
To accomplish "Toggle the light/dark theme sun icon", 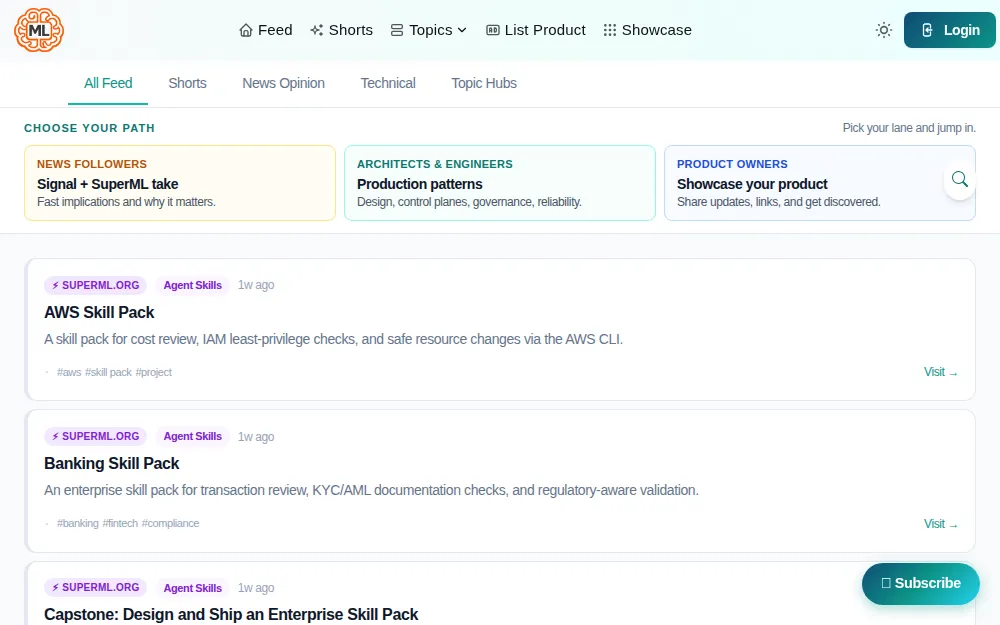I will point(883,30).
